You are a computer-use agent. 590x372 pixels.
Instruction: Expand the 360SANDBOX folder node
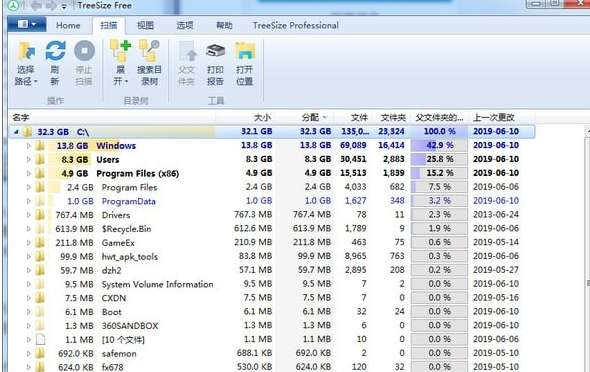tap(29, 326)
